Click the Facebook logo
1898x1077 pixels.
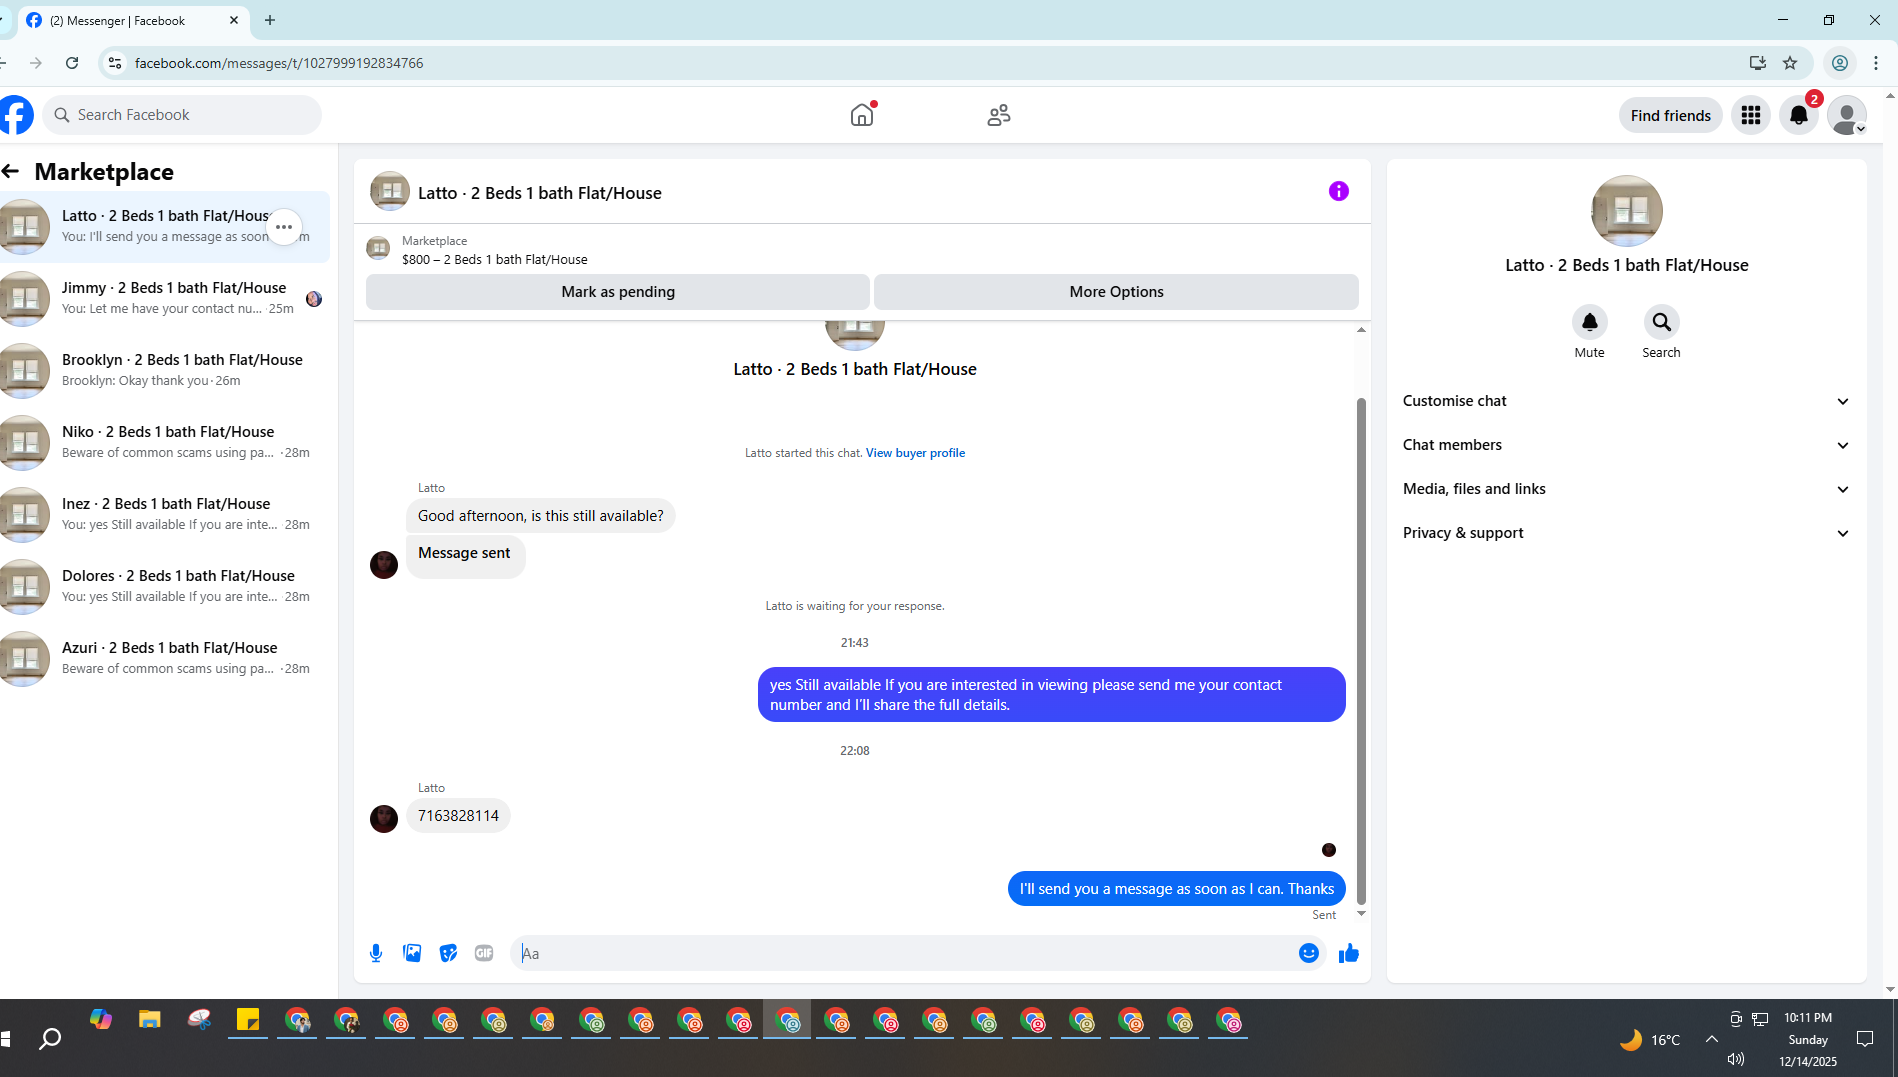16,115
